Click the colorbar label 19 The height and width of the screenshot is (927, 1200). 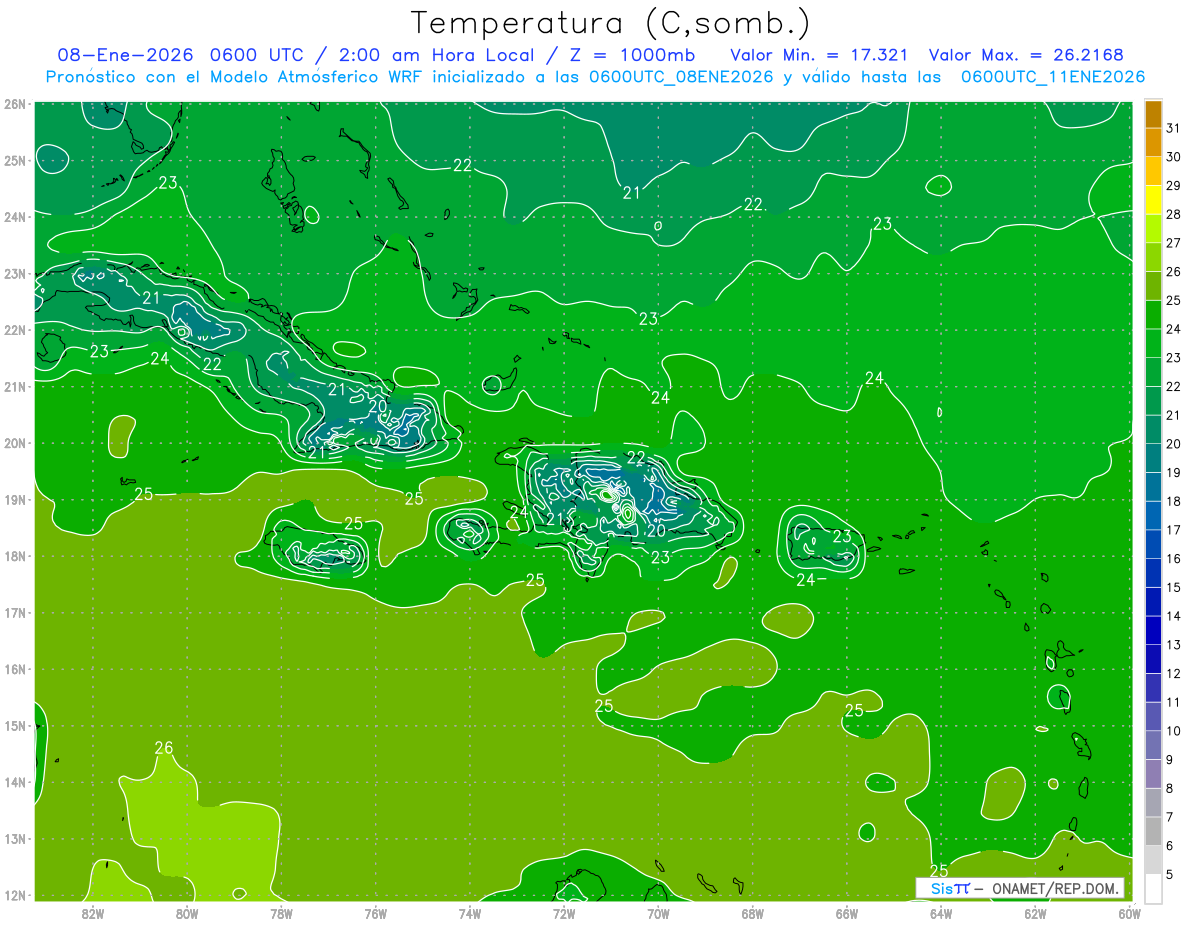[1174, 473]
